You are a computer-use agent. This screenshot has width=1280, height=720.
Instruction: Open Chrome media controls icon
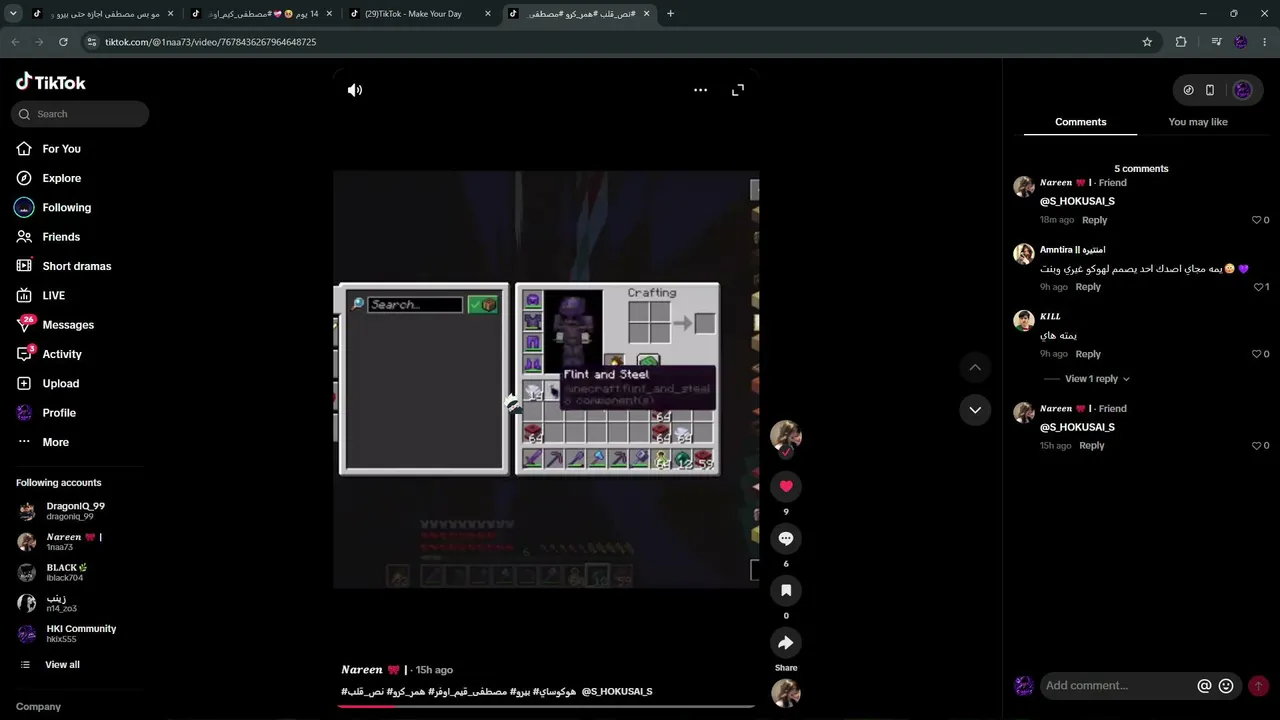[x=1216, y=42]
